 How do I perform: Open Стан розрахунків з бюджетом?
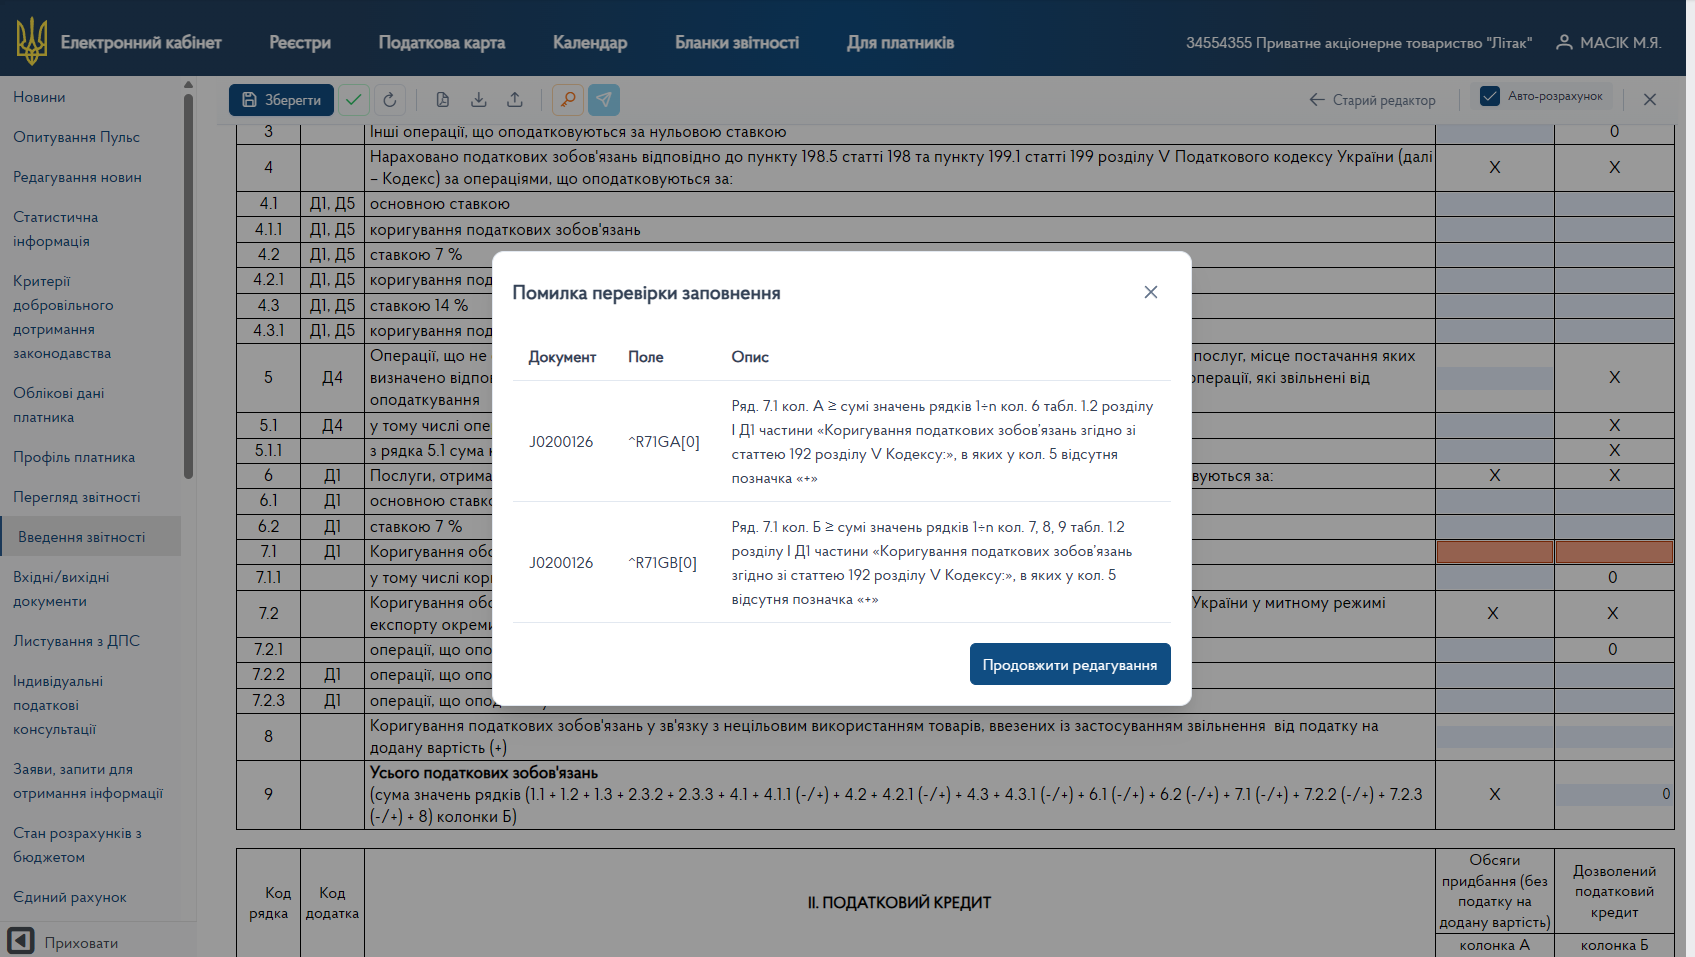tap(77, 845)
